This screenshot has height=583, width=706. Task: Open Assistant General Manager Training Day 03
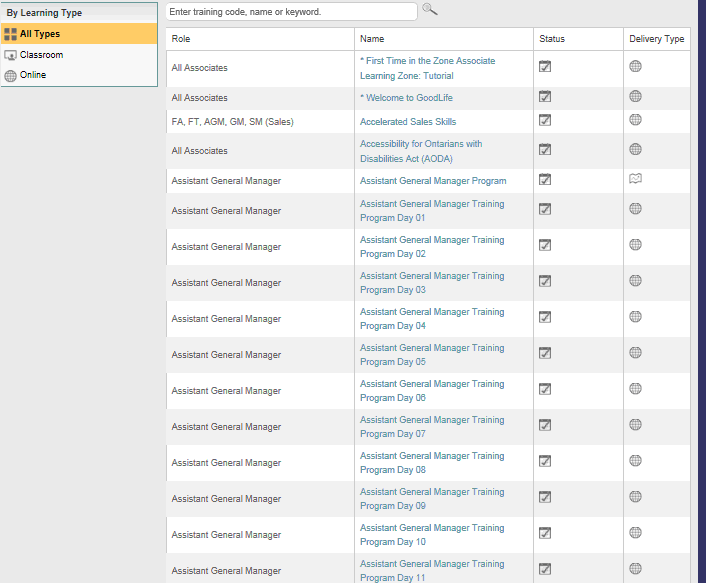tap(432, 283)
